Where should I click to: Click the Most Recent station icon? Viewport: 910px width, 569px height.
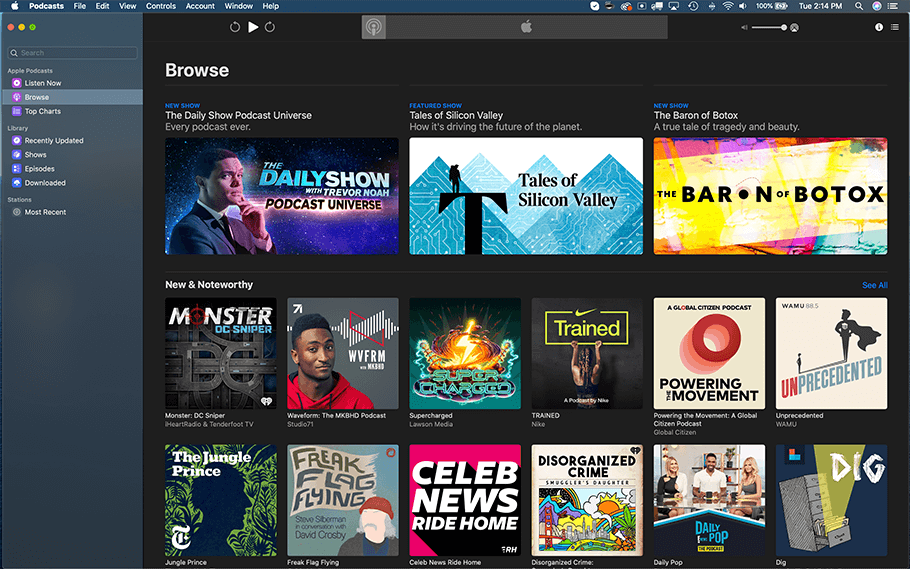point(17,212)
